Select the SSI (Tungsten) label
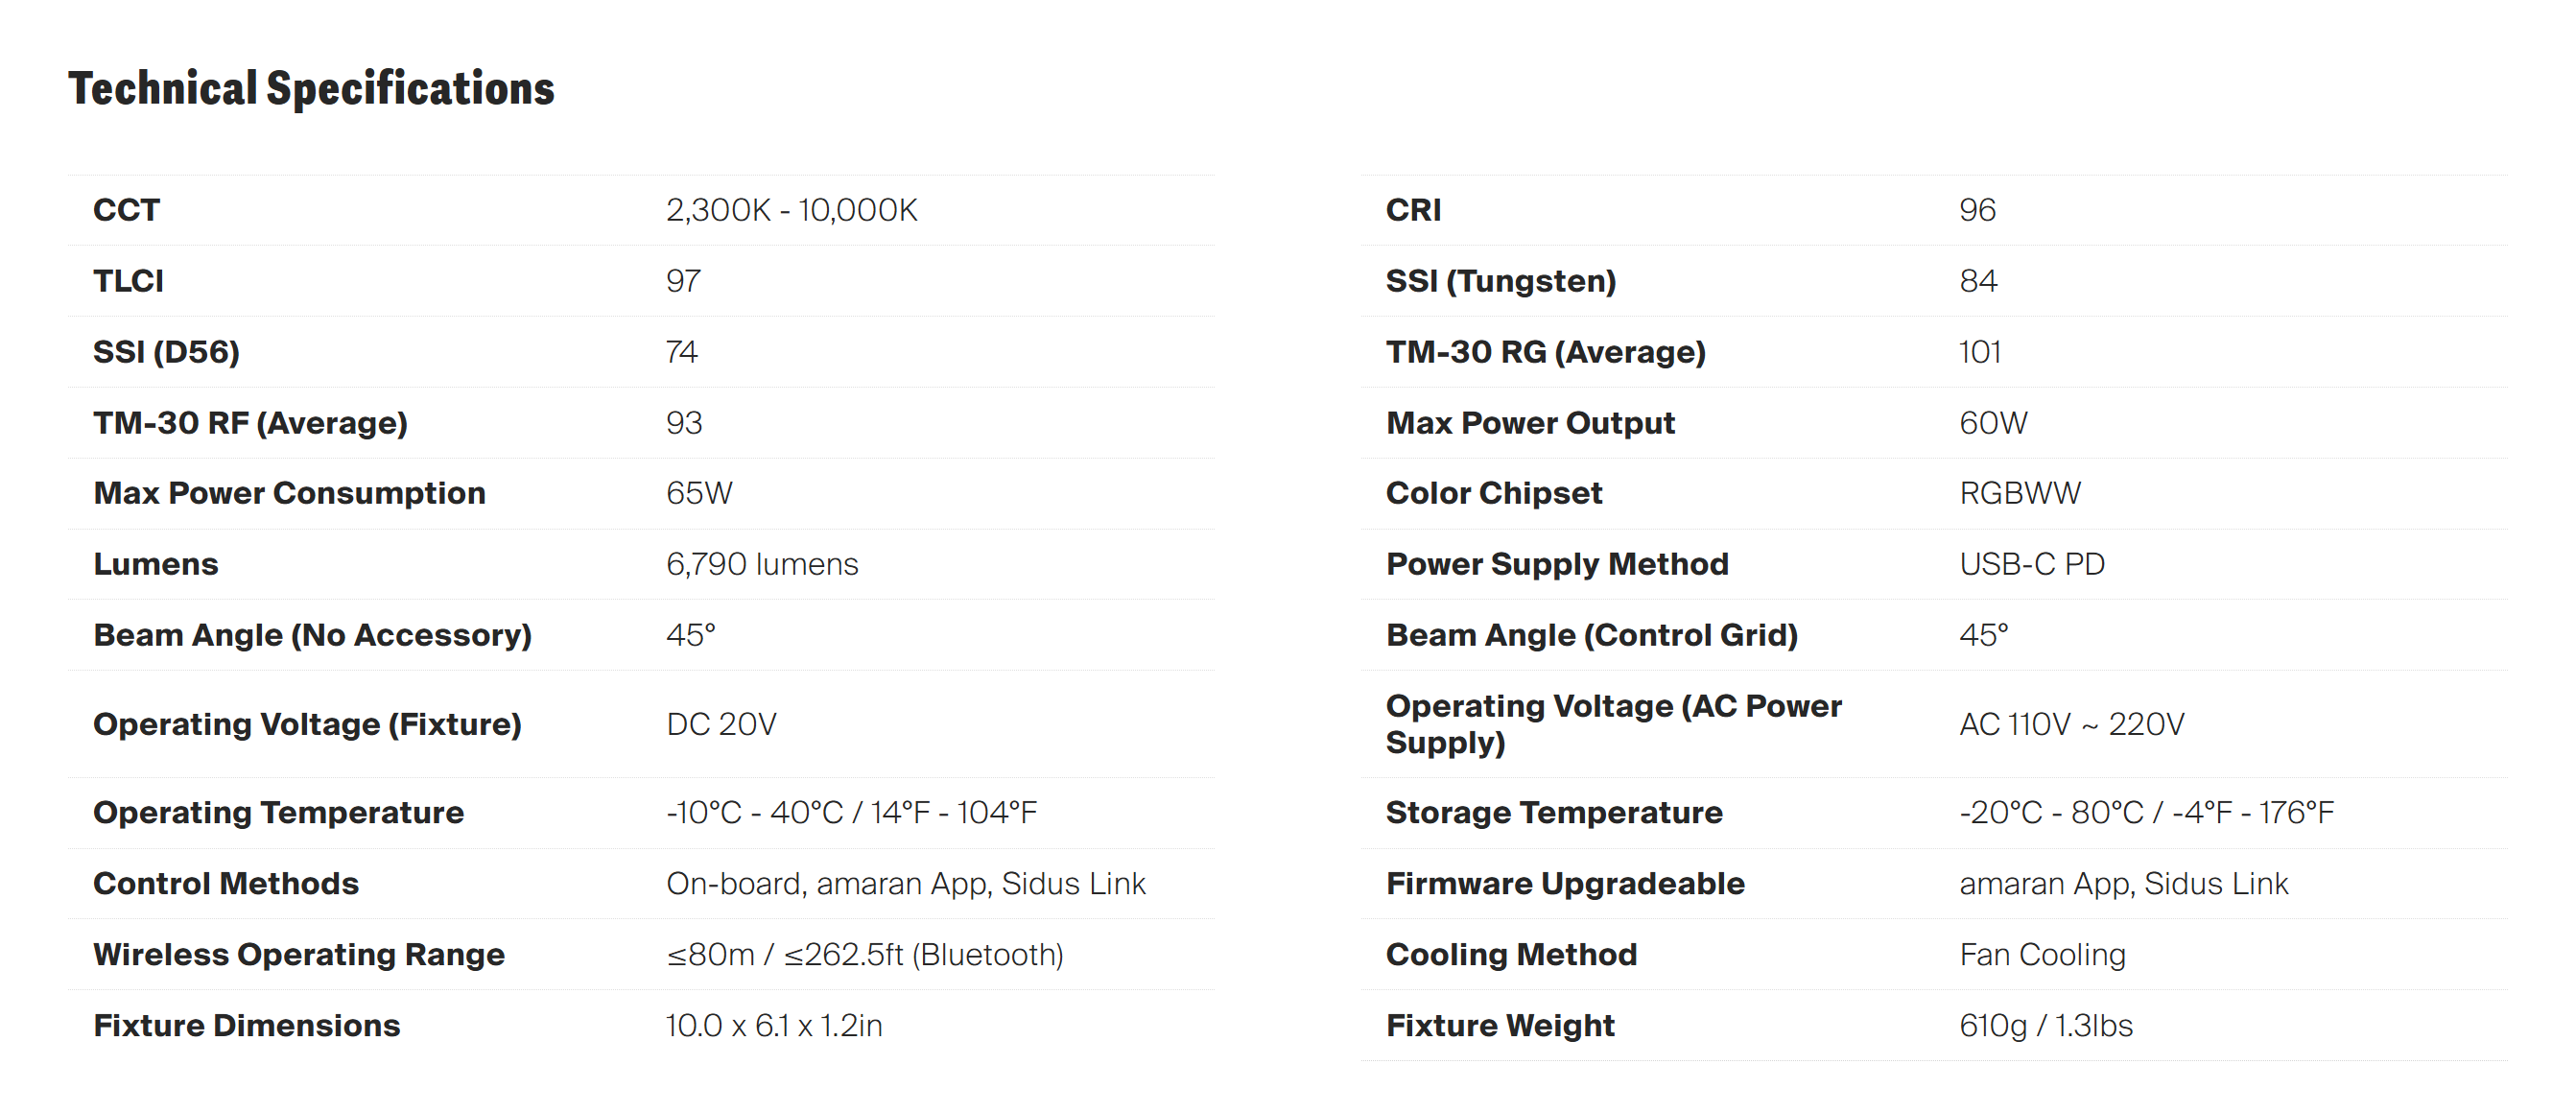The width and height of the screenshot is (2576, 1112). [1500, 281]
